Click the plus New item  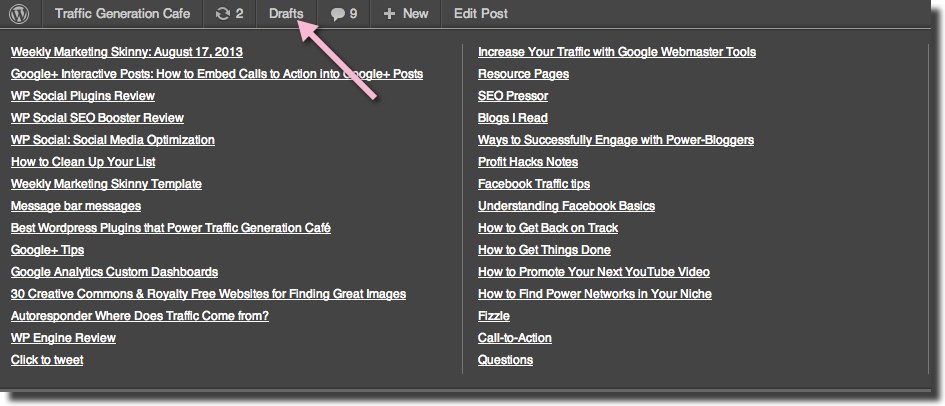[x=406, y=13]
